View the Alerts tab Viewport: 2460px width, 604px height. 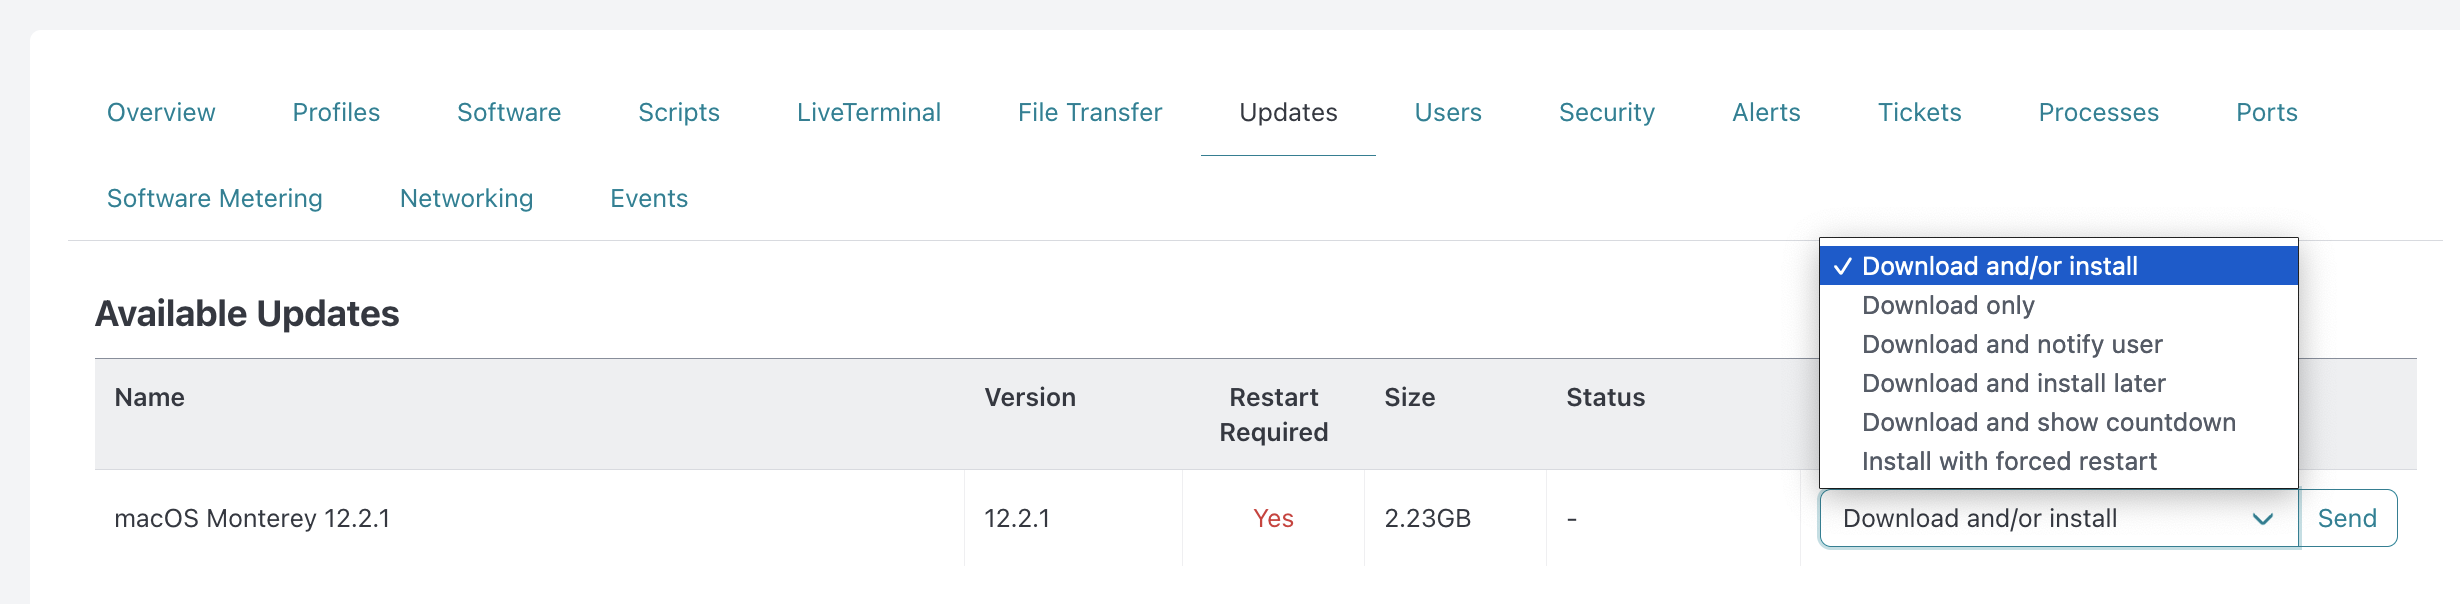point(1766,113)
